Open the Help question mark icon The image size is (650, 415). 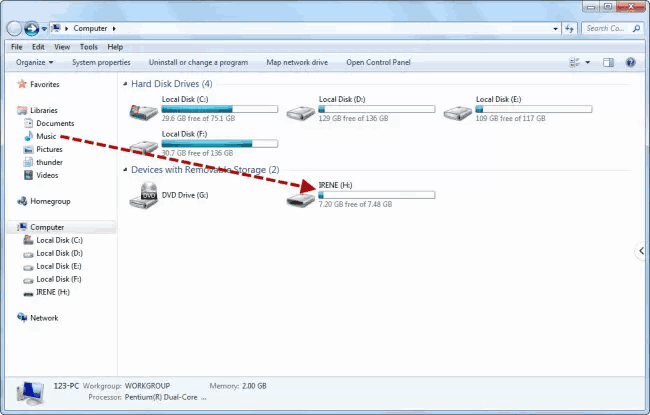coord(631,62)
